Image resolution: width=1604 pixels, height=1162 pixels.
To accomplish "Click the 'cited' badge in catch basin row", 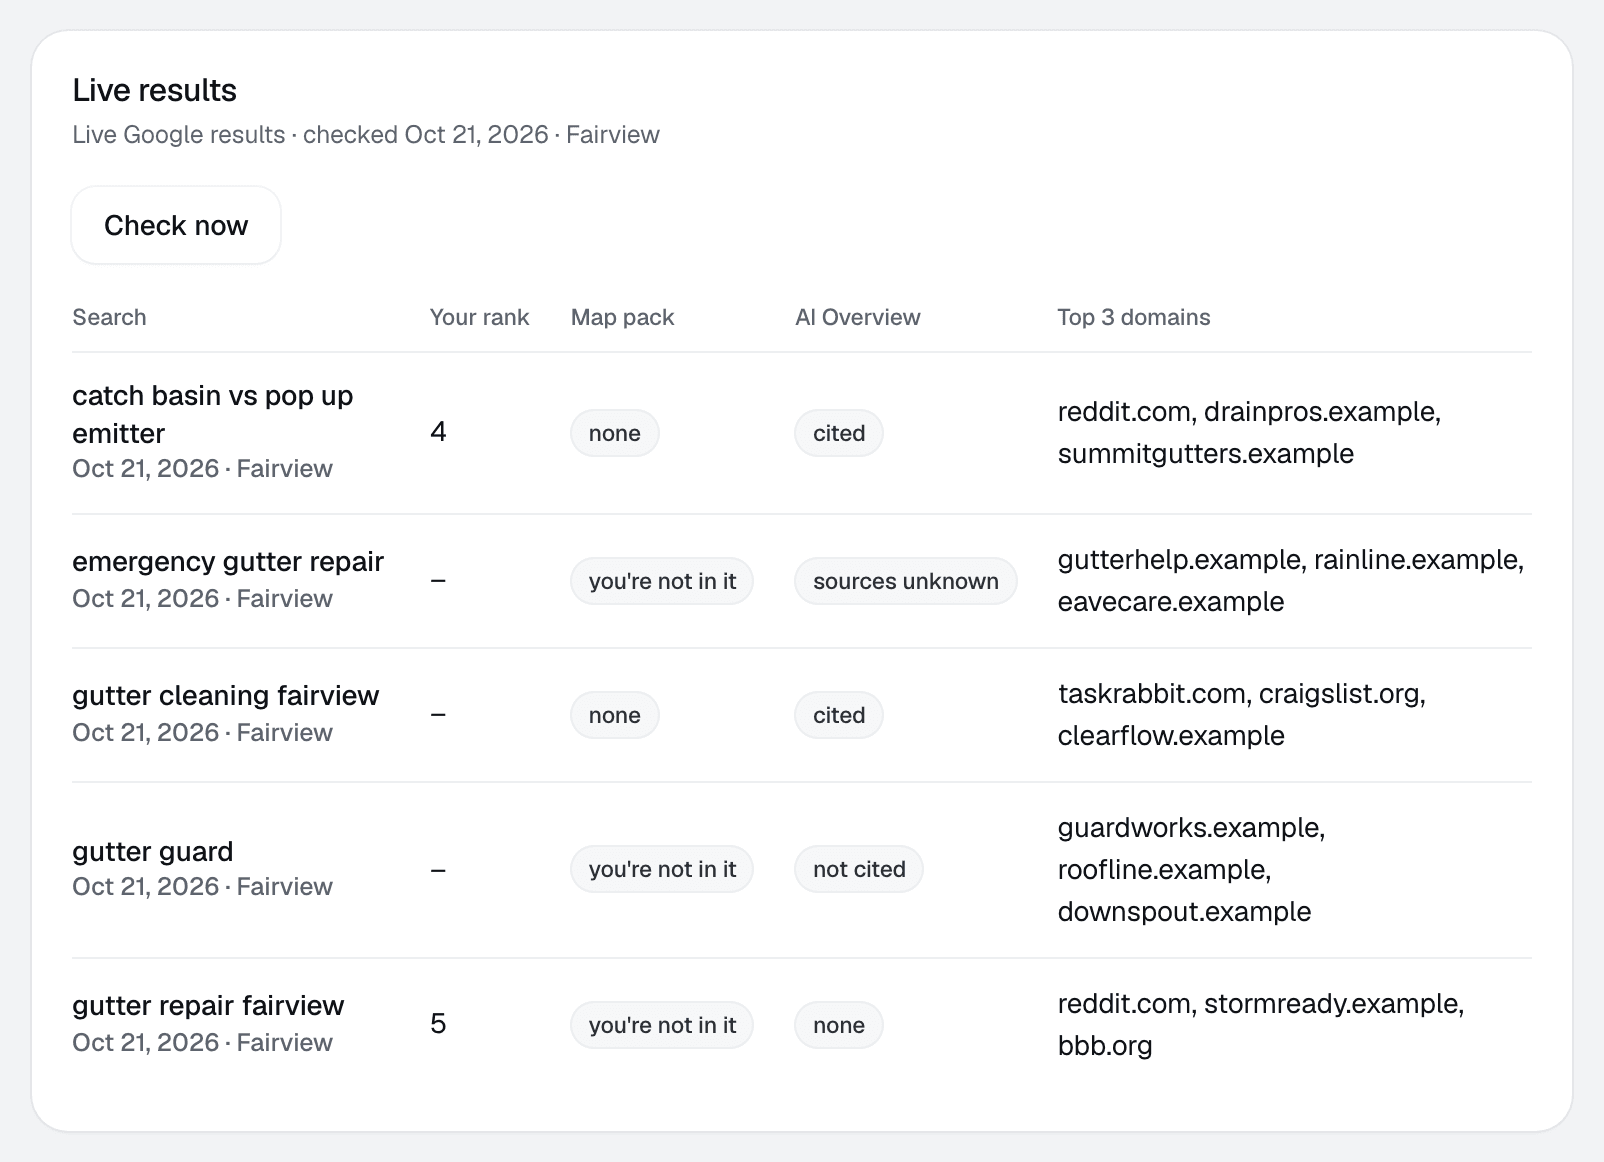I will [x=839, y=433].
